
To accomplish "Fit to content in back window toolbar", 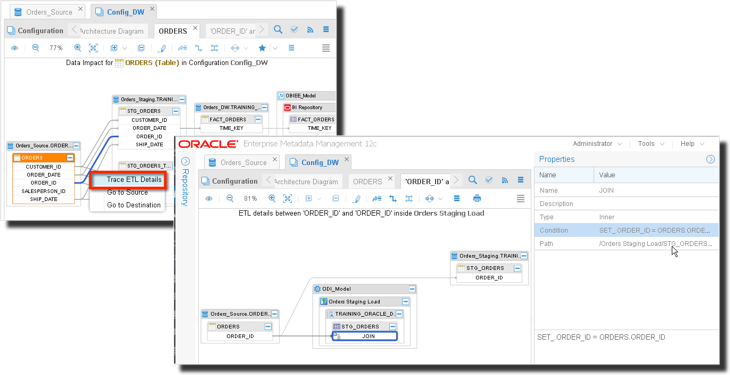I will [x=93, y=48].
